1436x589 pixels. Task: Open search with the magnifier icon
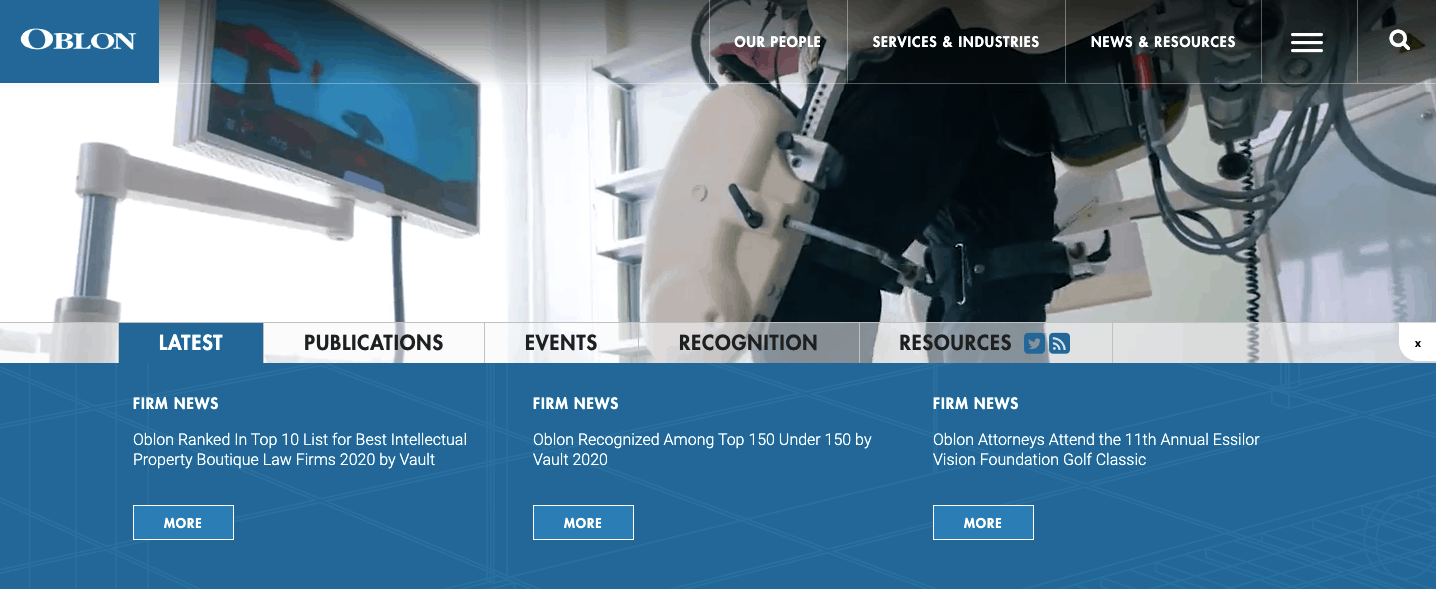point(1400,41)
